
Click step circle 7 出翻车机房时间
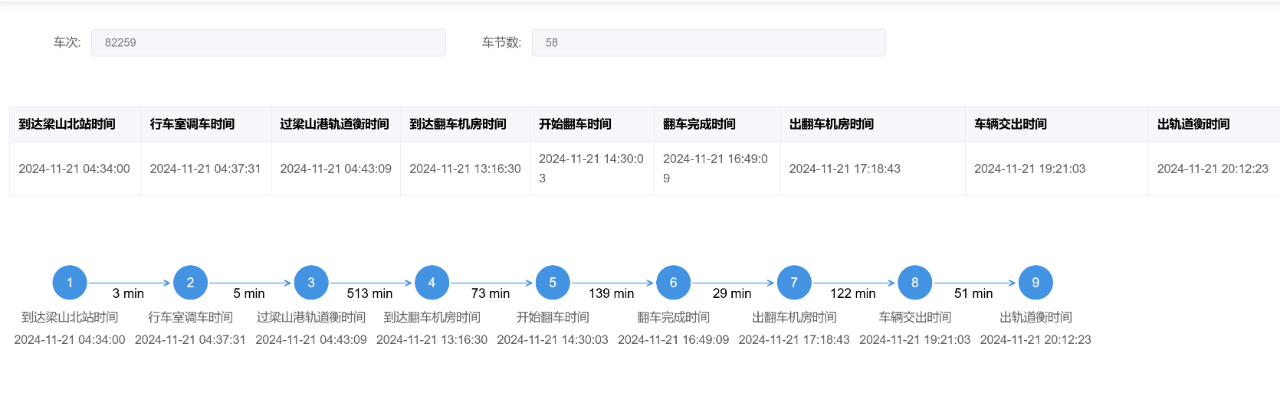point(794,282)
